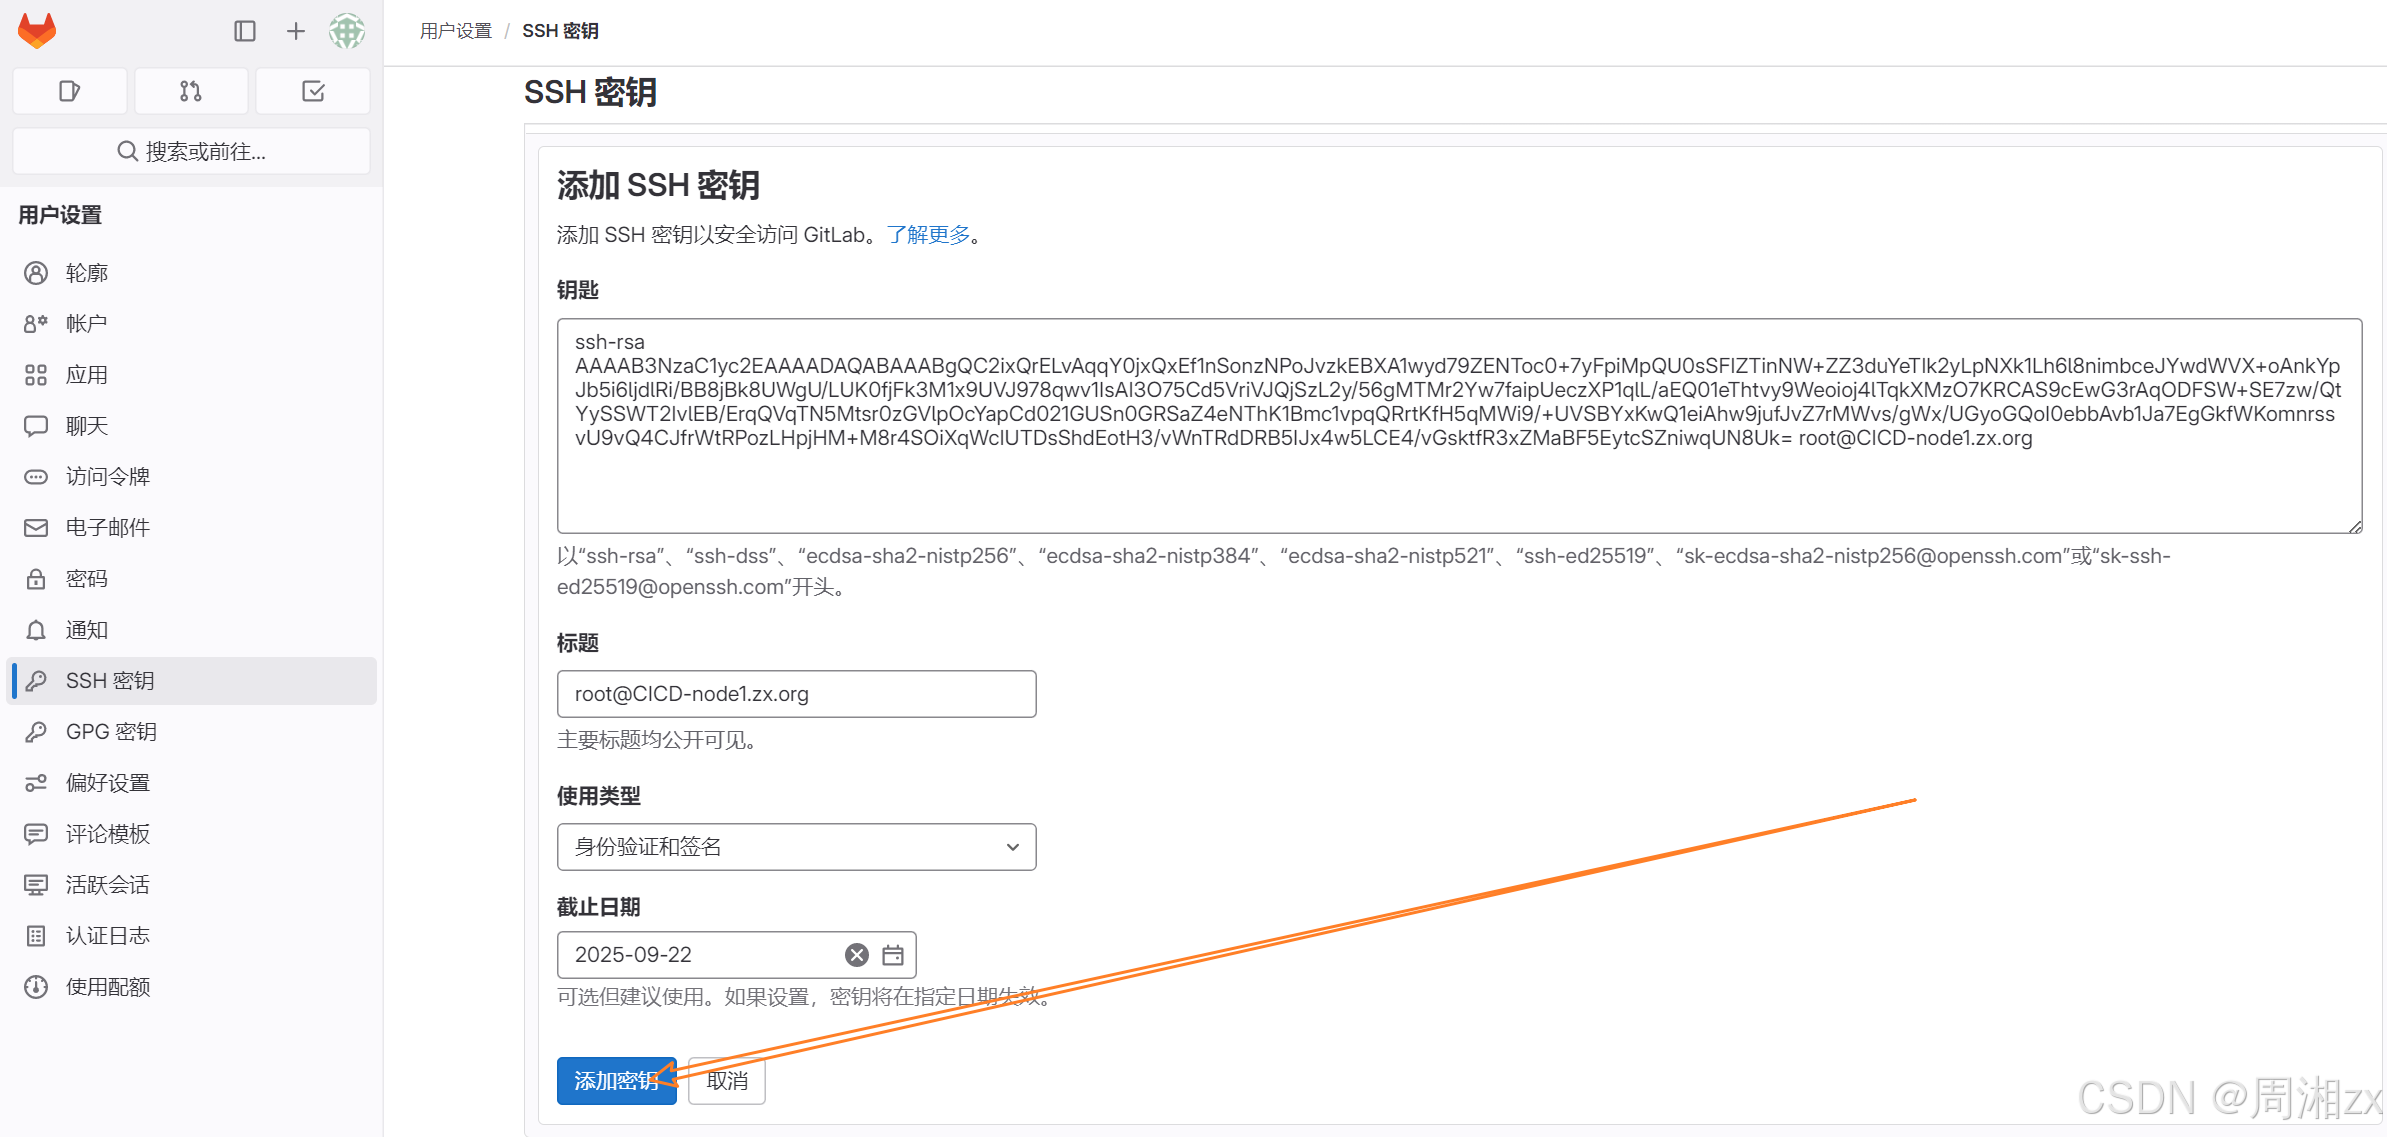Select SSH 密钥 in the sidebar

(110, 681)
